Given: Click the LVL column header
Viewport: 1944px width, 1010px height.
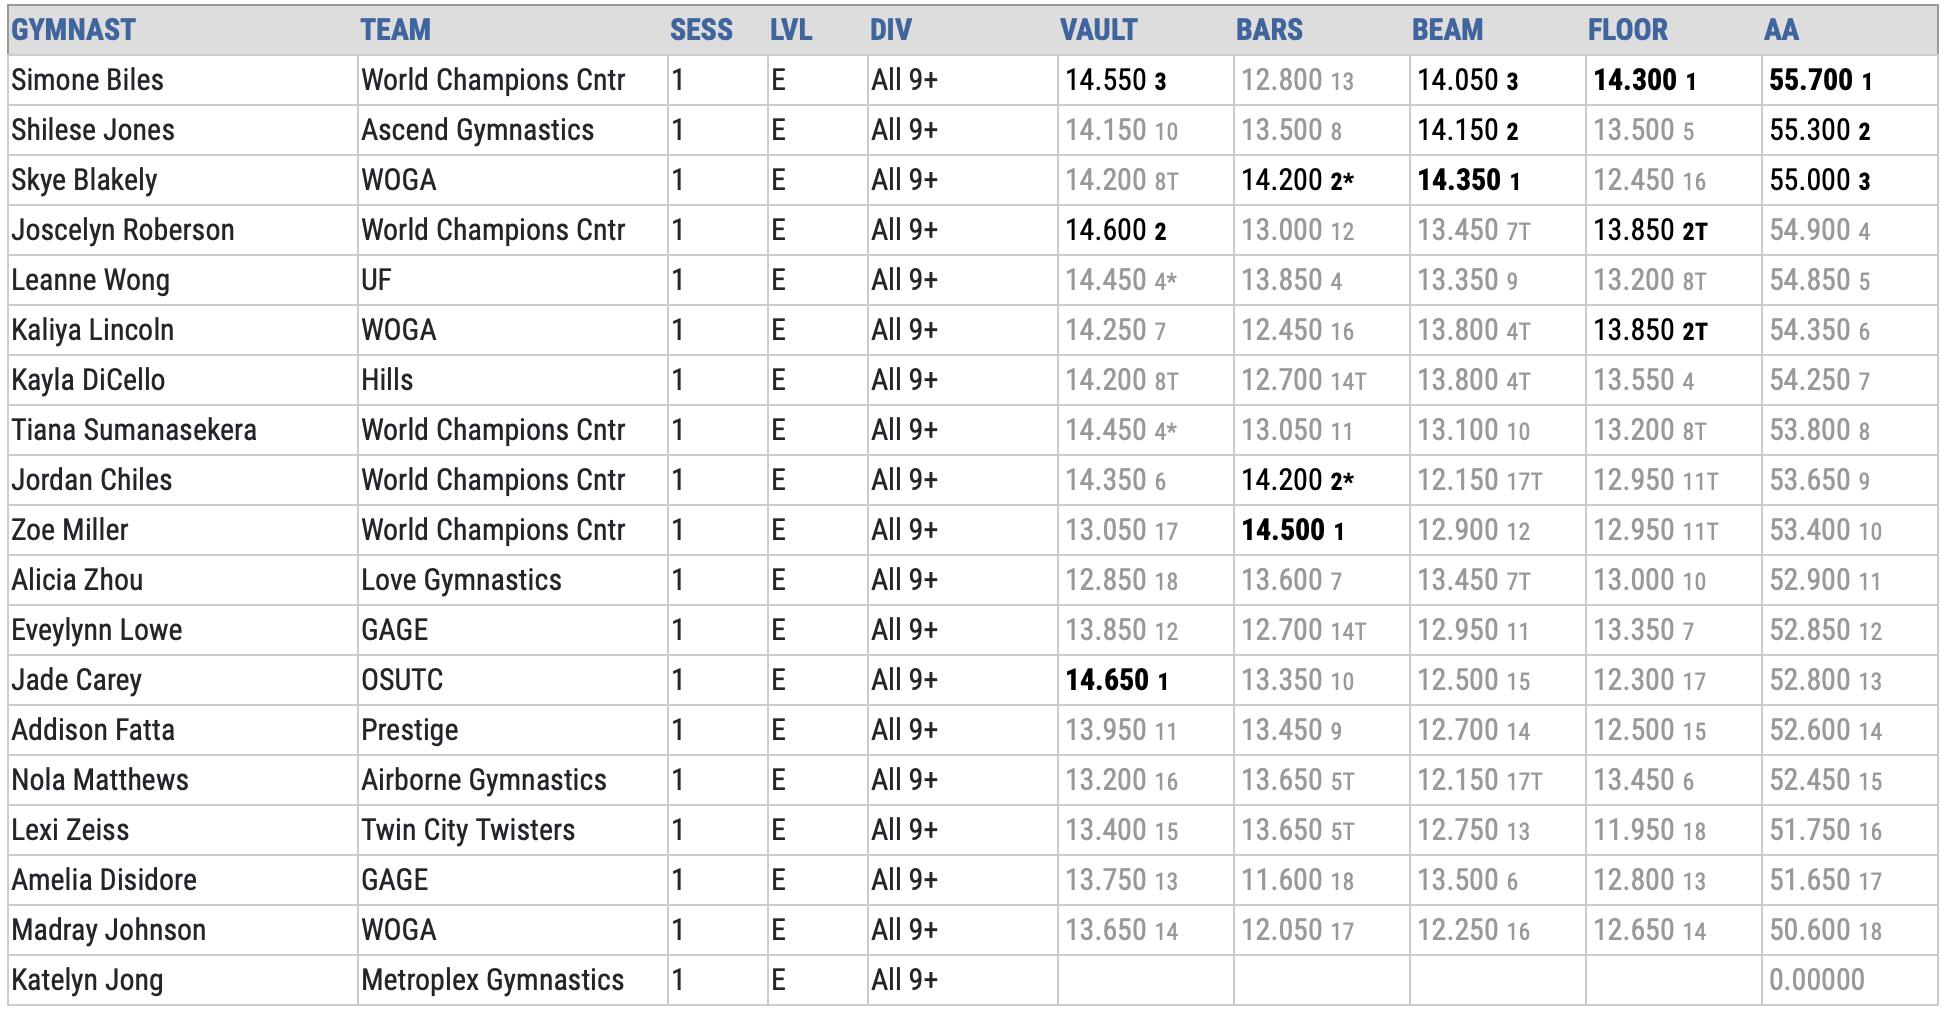Looking at the screenshot, I should (790, 30).
